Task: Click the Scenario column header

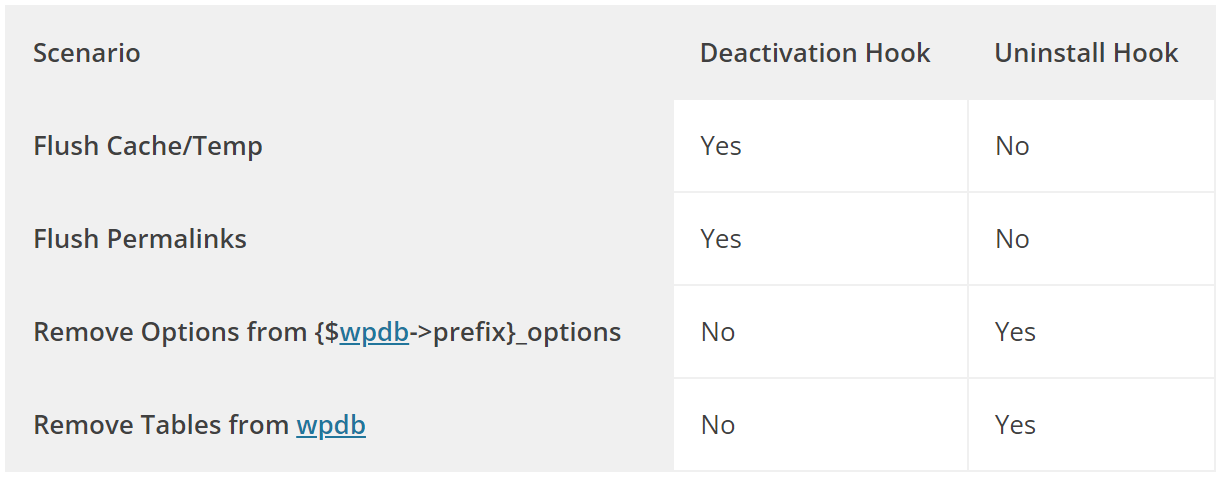Action: point(87,53)
